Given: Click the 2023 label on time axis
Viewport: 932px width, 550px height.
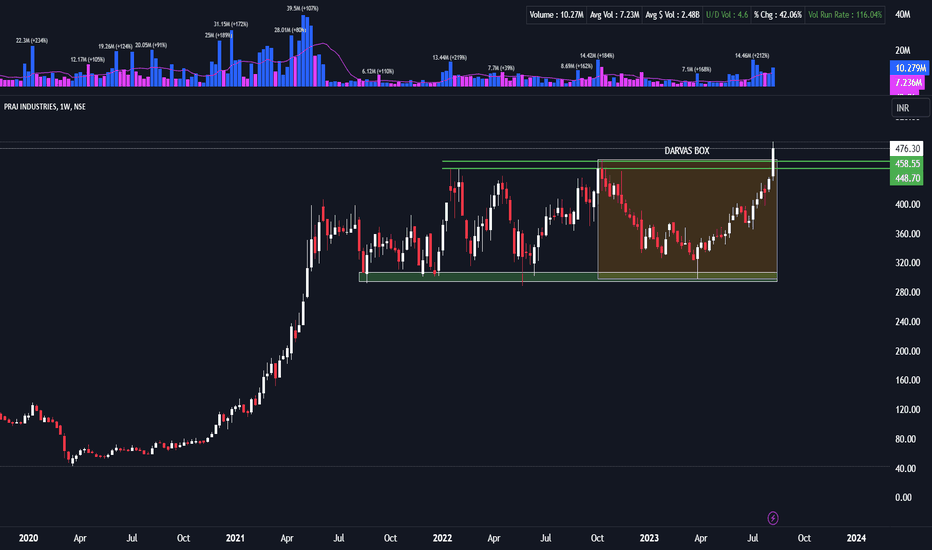Looking at the screenshot, I should coord(649,538).
